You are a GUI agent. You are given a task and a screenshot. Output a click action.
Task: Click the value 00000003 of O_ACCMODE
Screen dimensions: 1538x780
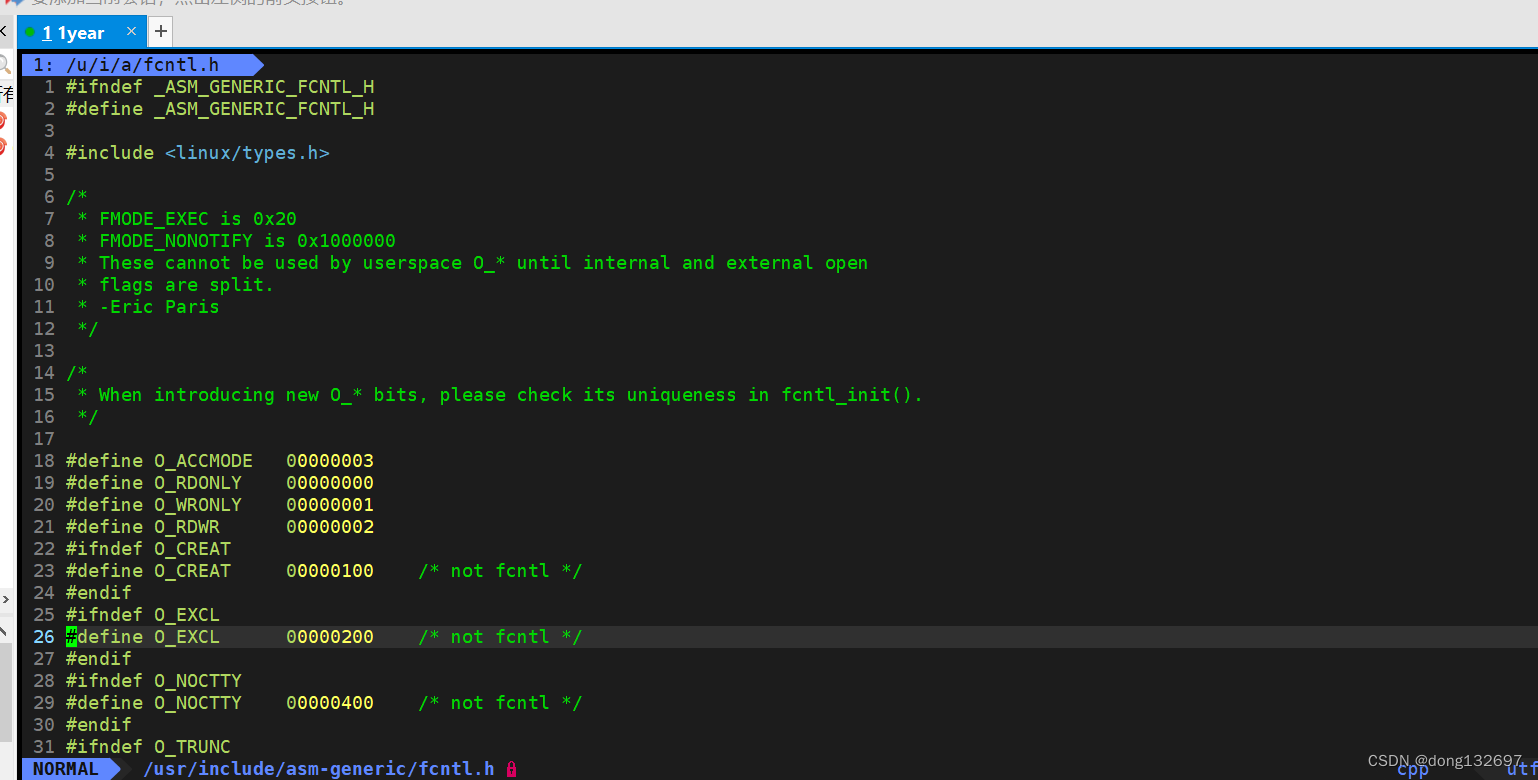click(330, 461)
